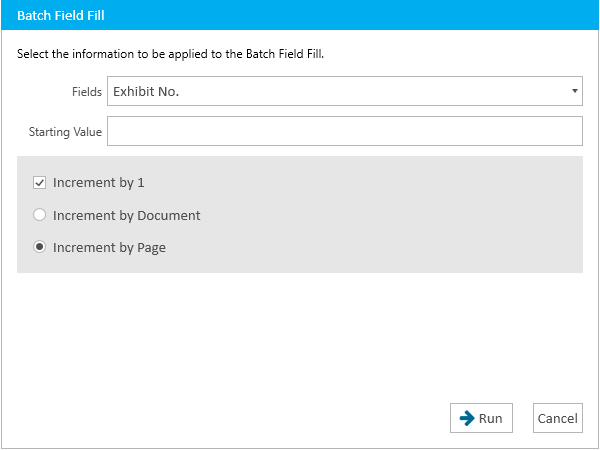600x450 pixels.
Task: Click the Increment by Document label text
Action: 127,215
